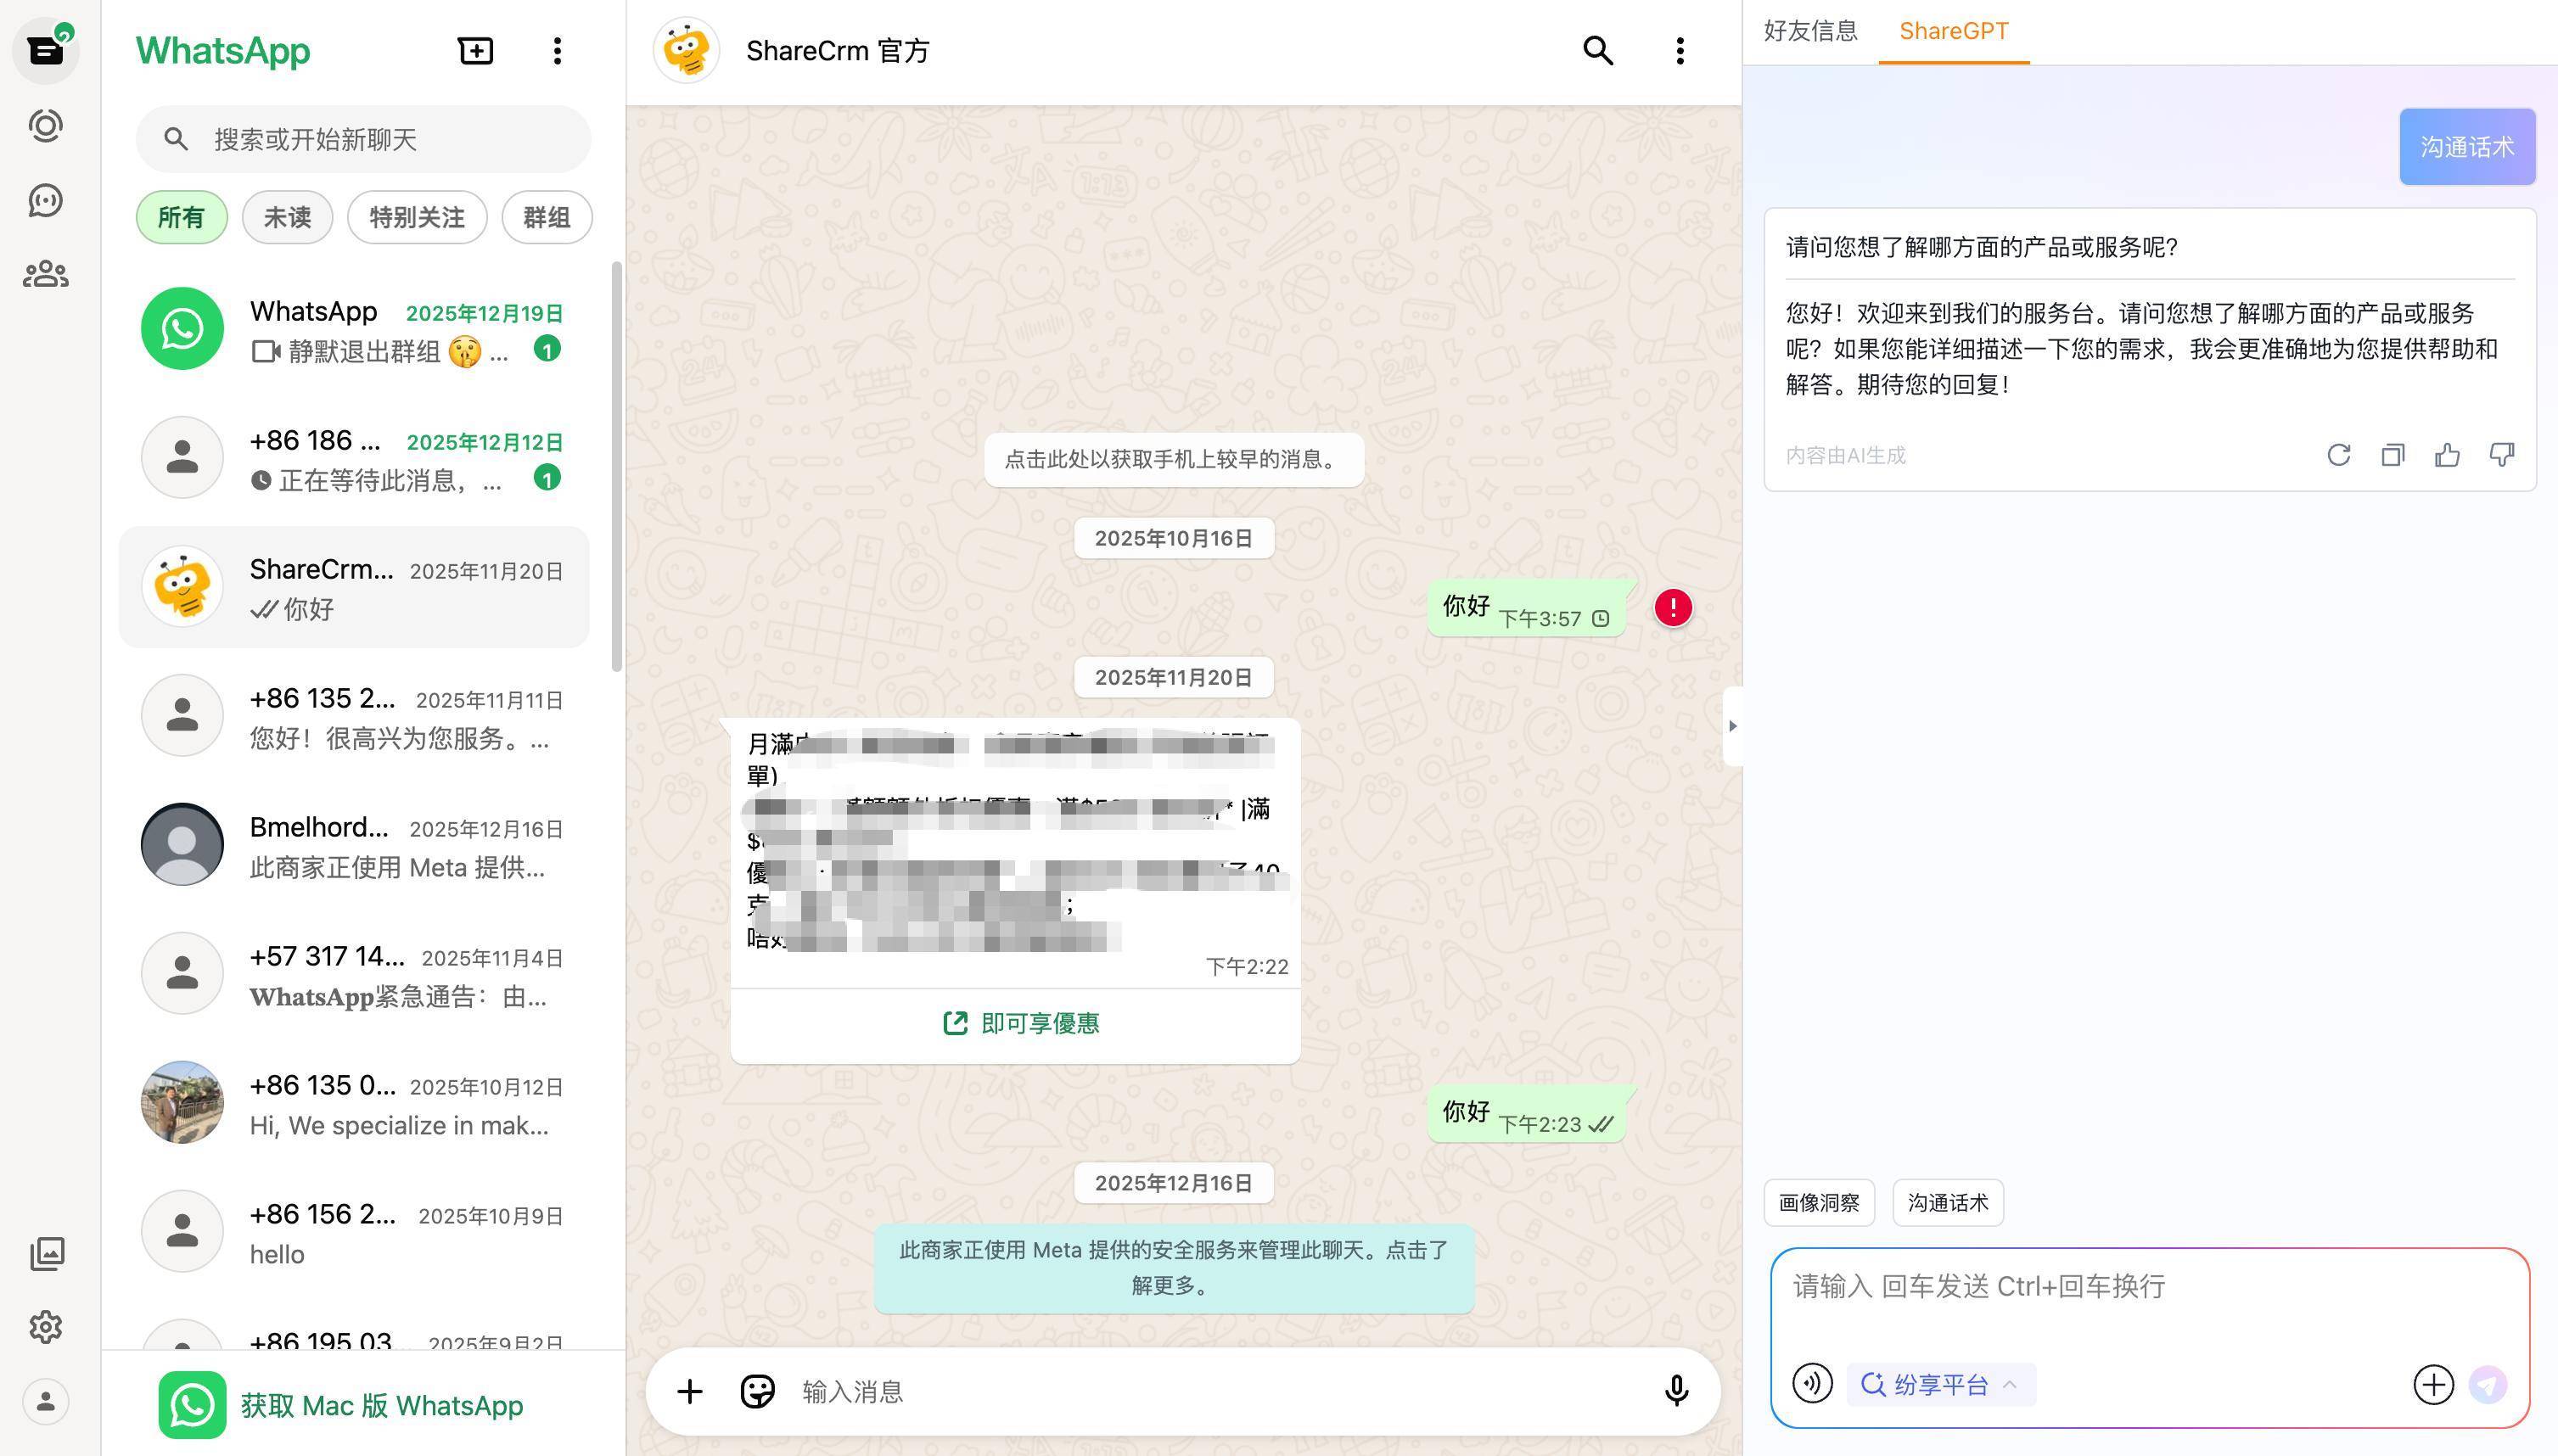Click the new chat icon

pyautogui.click(x=475, y=51)
